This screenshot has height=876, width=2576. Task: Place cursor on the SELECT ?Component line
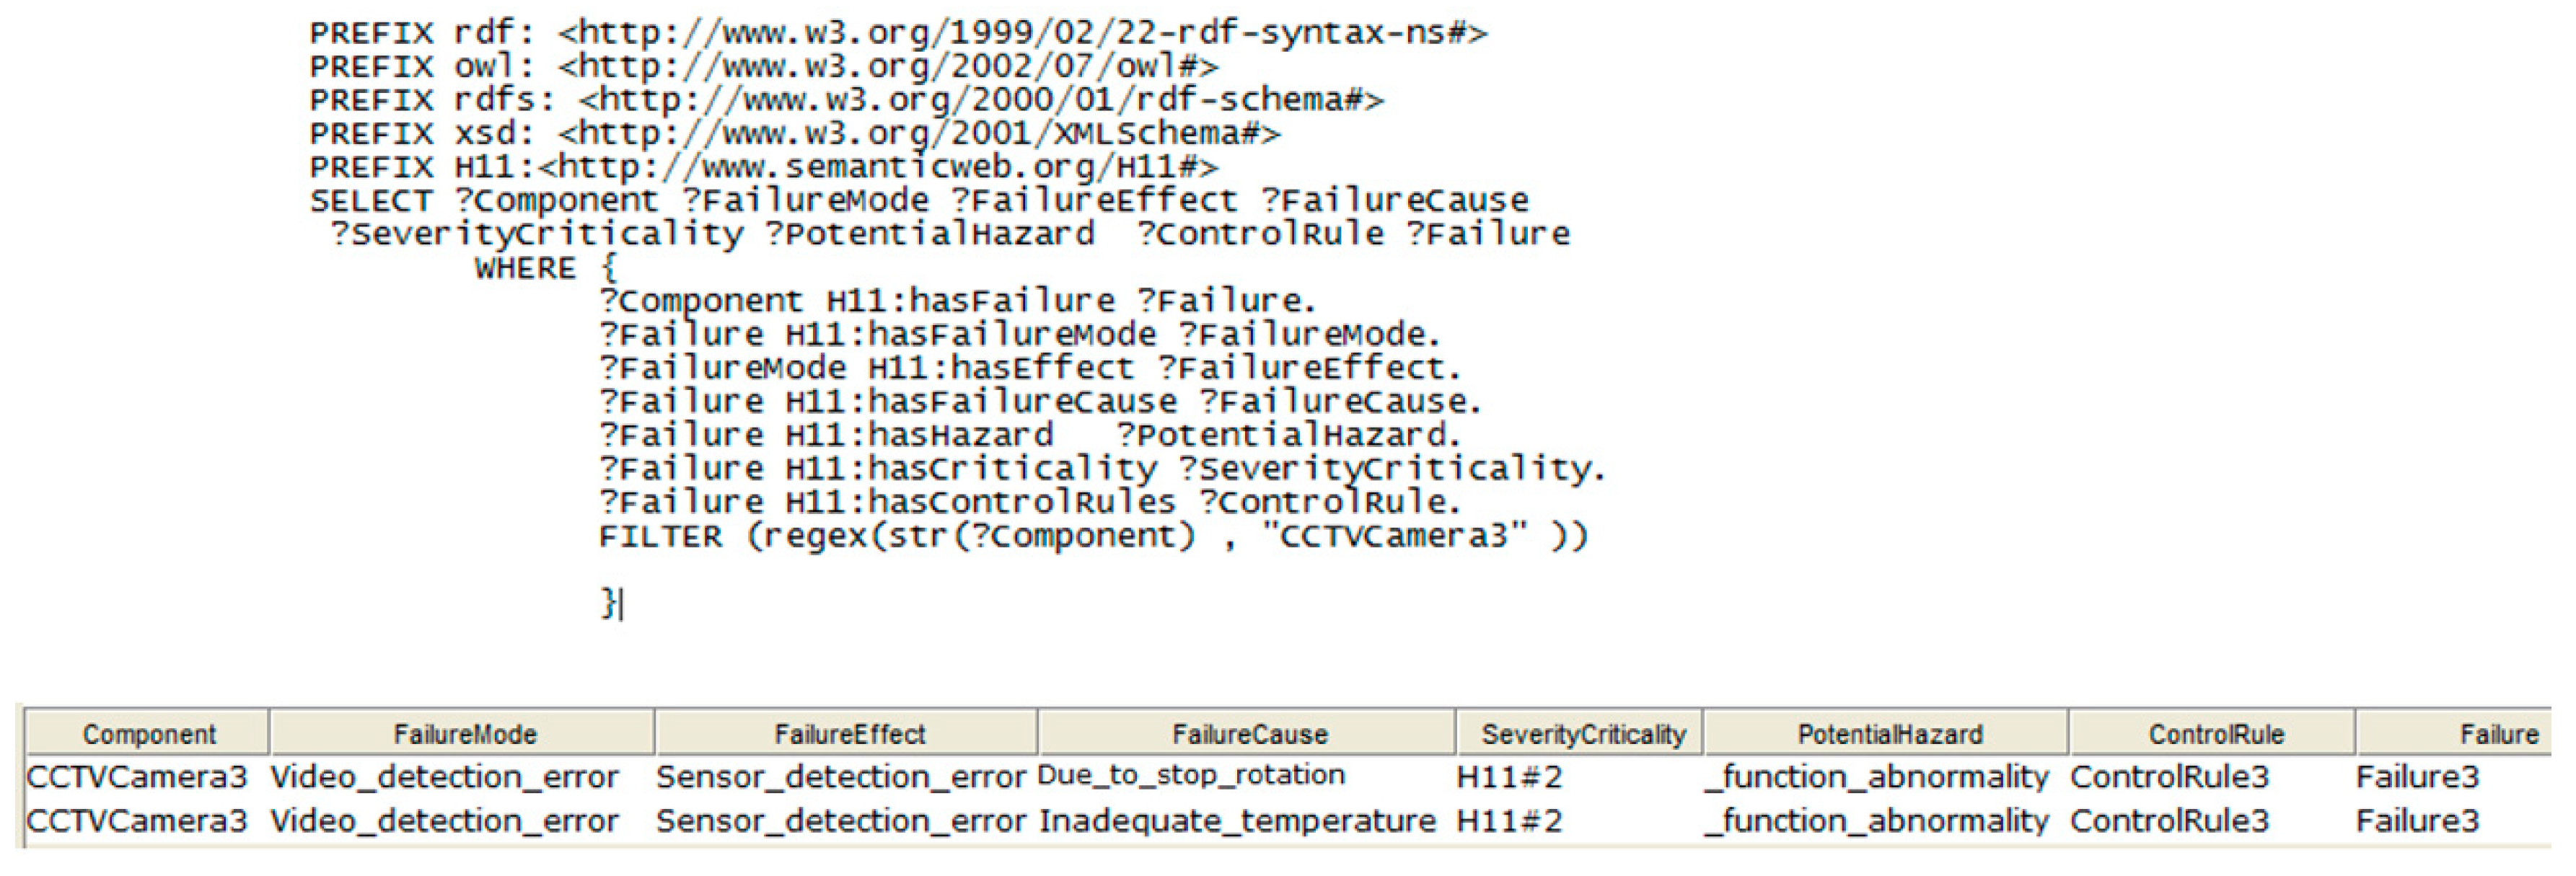pos(918,200)
